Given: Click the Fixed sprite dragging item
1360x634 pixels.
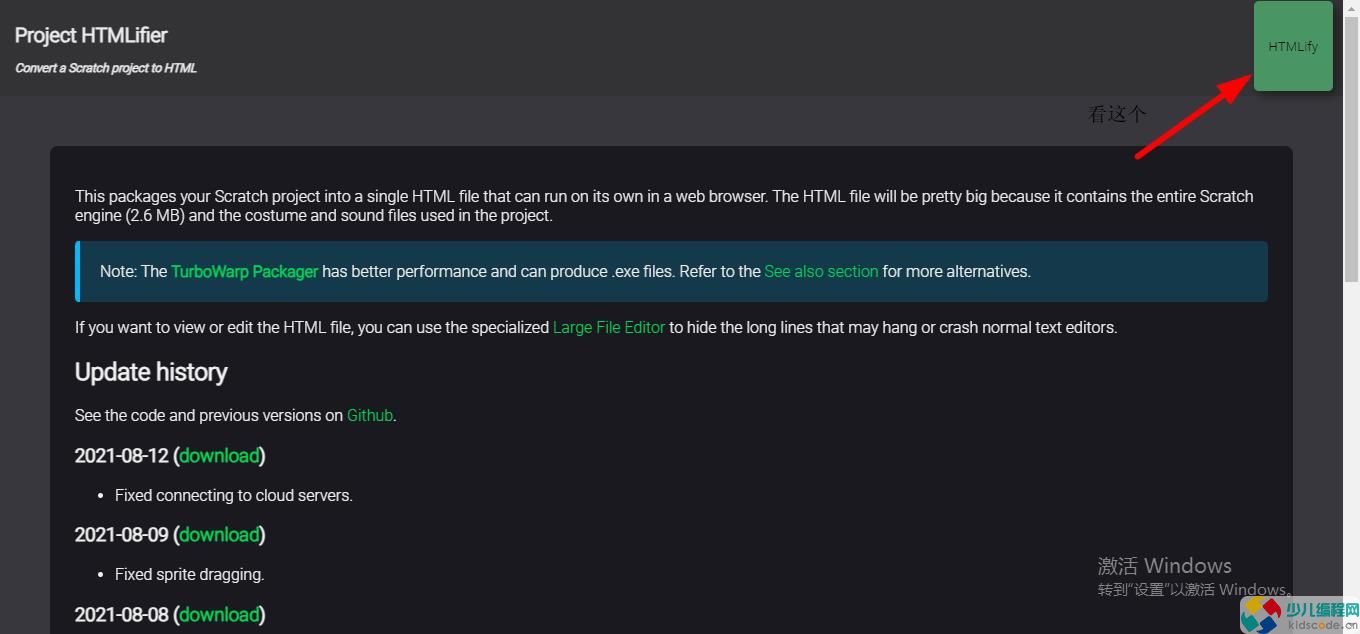Looking at the screenshot, I should point(189,574).
